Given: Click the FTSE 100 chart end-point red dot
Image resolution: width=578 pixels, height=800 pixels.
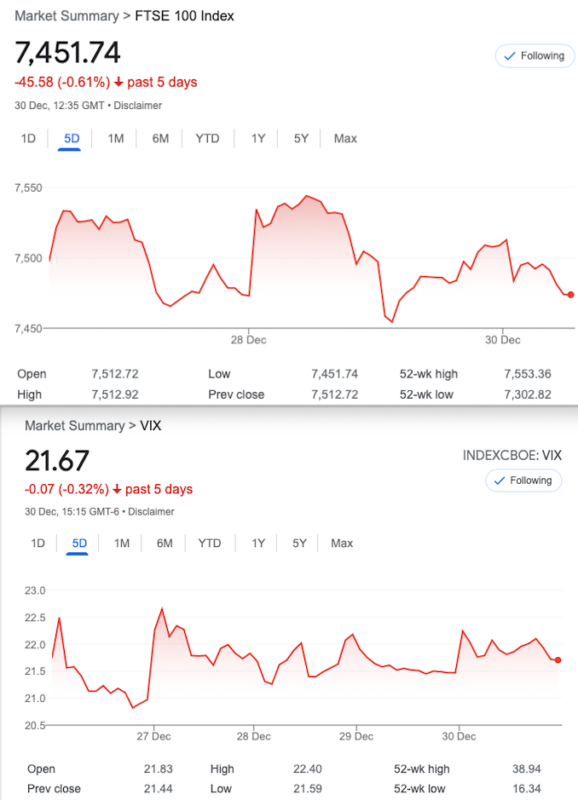Looking at the screenshot, I should [570, 294].
